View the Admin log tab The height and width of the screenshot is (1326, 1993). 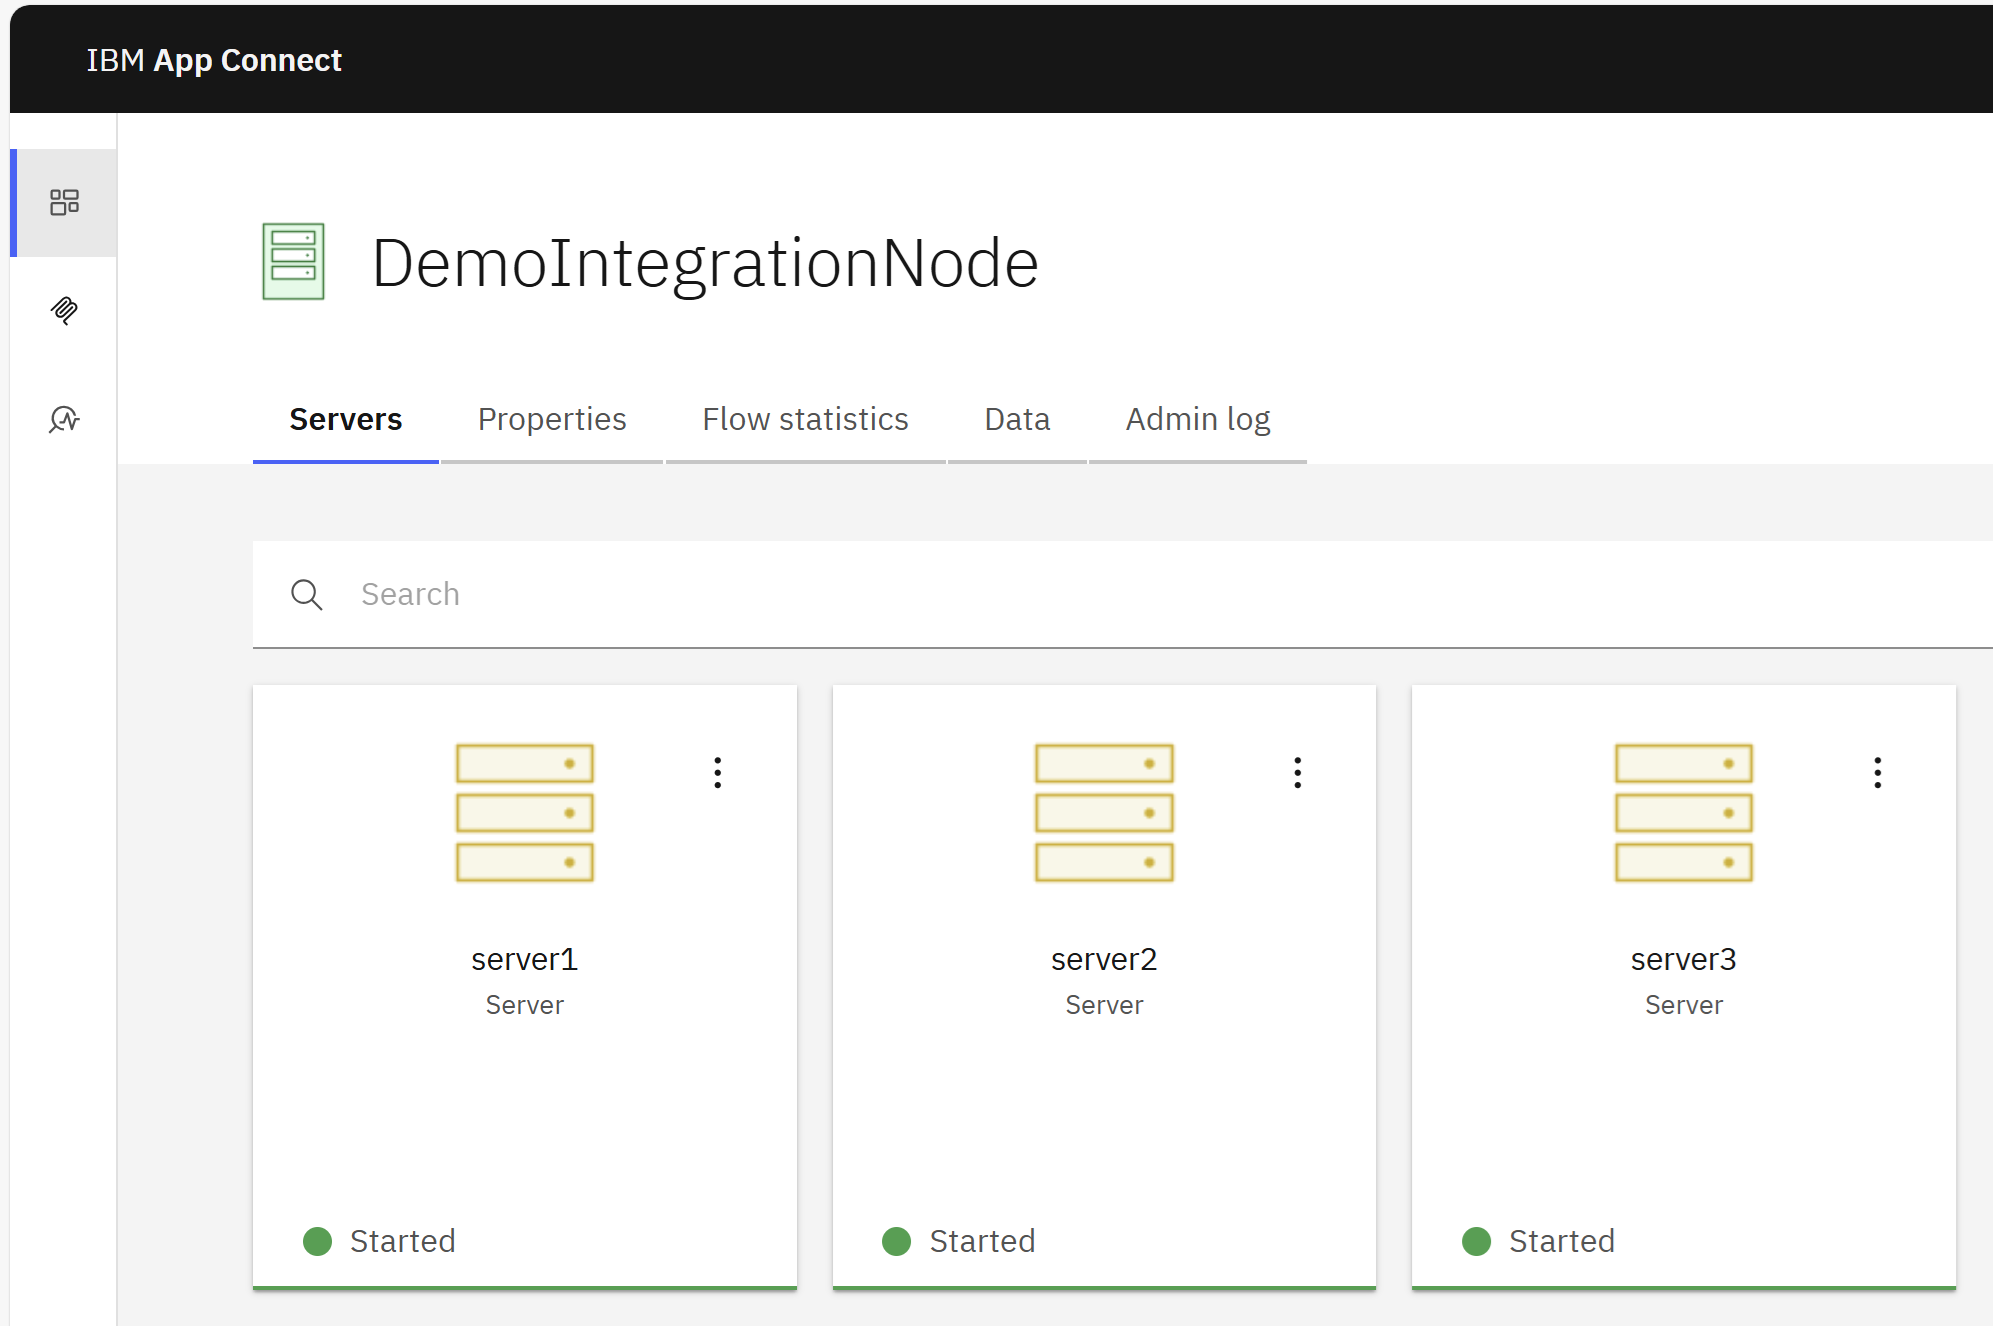click(1198, 419)
